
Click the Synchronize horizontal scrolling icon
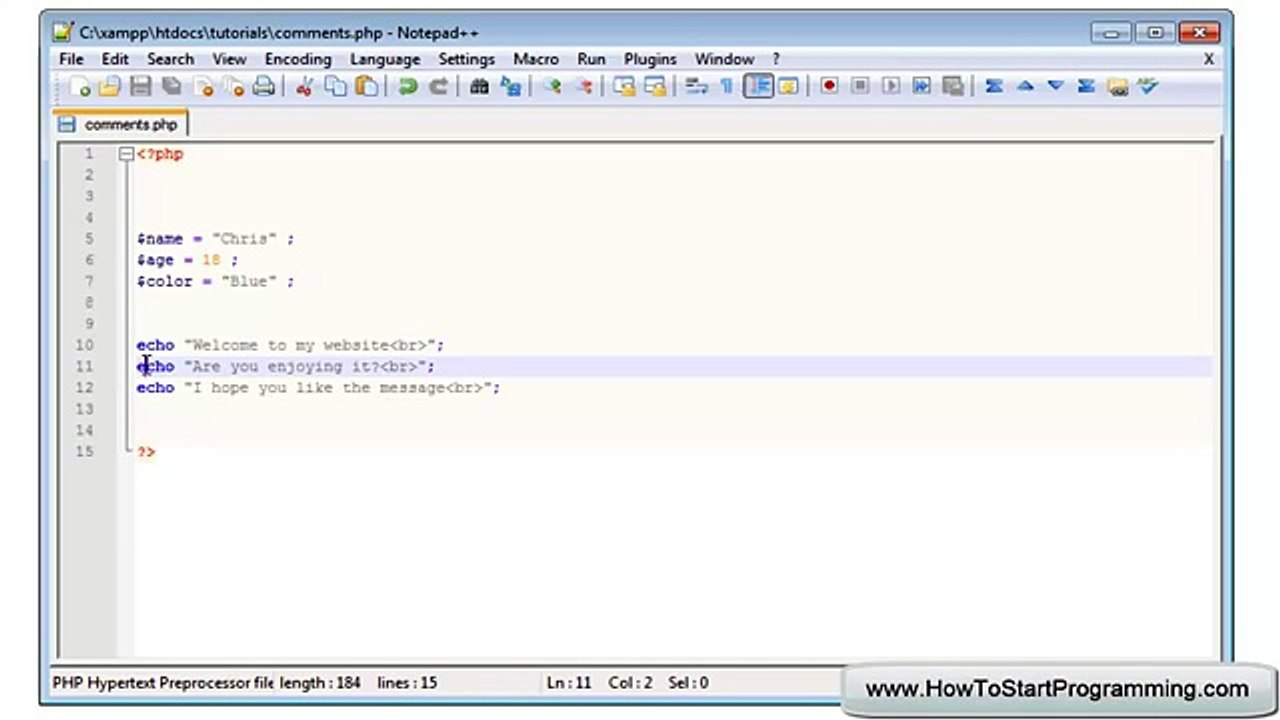pos(656,87)
